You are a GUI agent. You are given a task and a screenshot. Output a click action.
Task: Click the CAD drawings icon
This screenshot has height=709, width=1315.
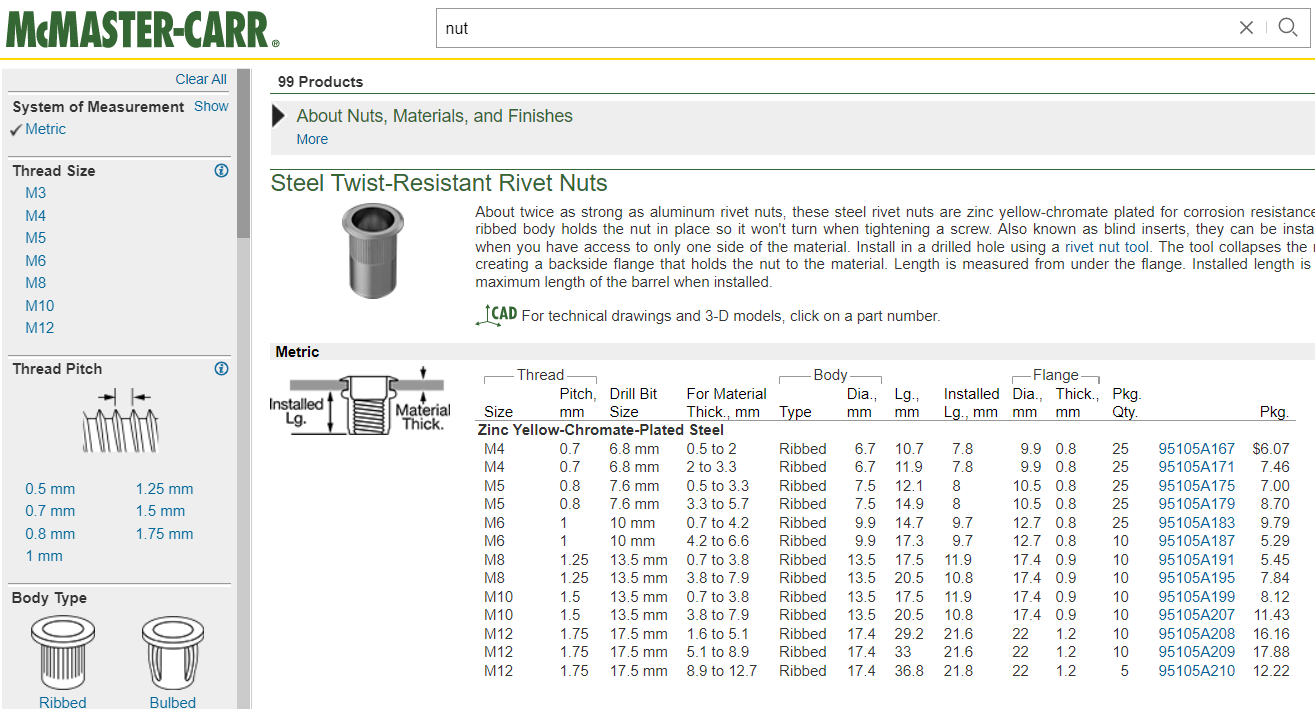tap(496, 315)
